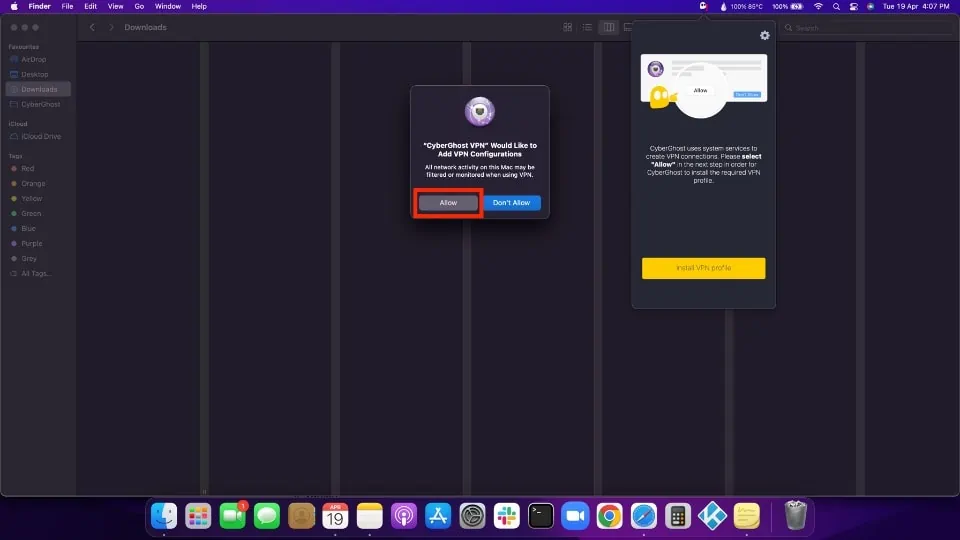Open Notes from the Dock
Image resolution: width=960 pixels, height=540 pixels.
[370, 516]
